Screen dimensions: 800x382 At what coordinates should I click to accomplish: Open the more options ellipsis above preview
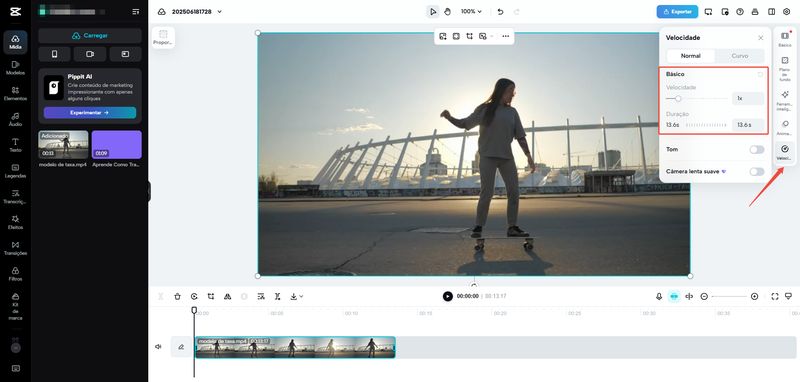pyautogui.click(x=506, y=36)
